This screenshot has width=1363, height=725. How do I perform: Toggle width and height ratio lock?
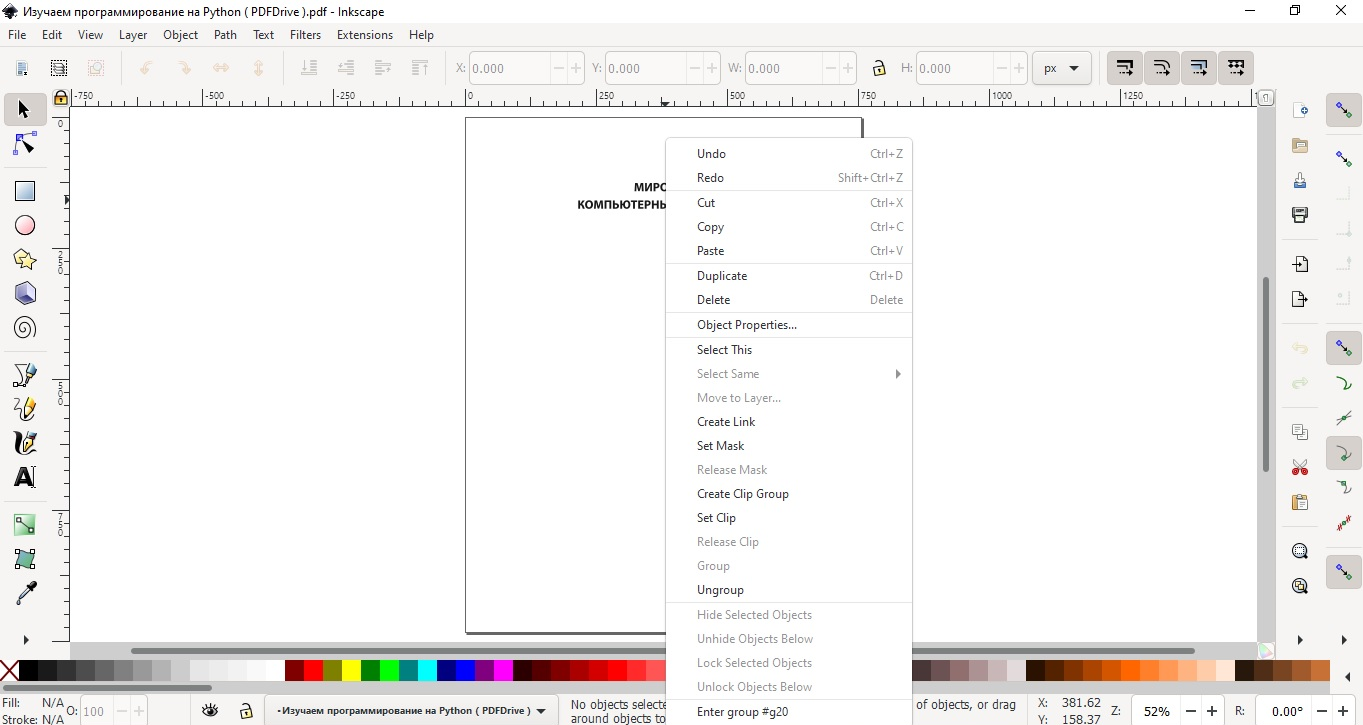pos(879,69)
